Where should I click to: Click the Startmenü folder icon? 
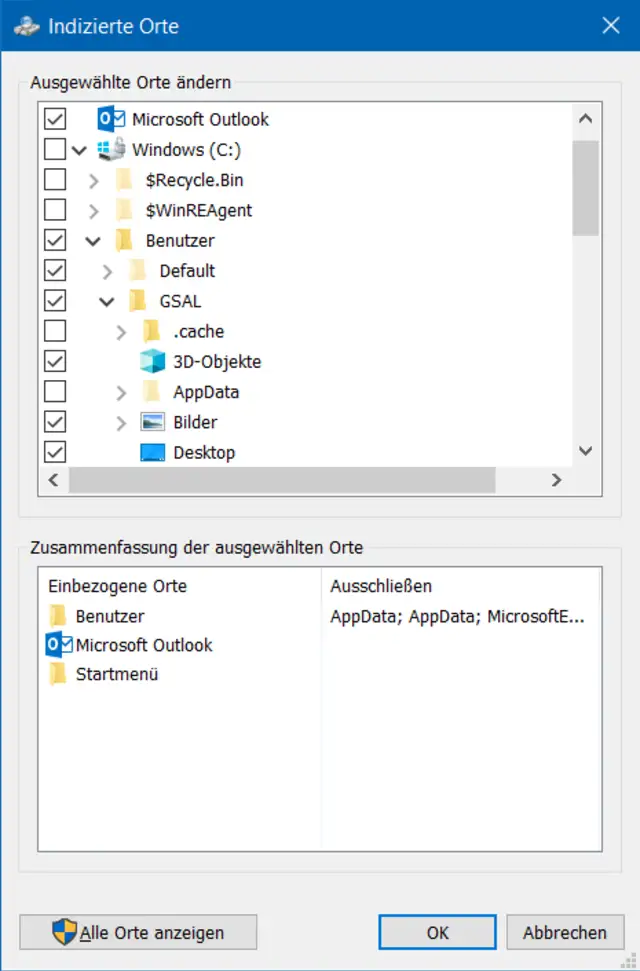click(58, 674)
